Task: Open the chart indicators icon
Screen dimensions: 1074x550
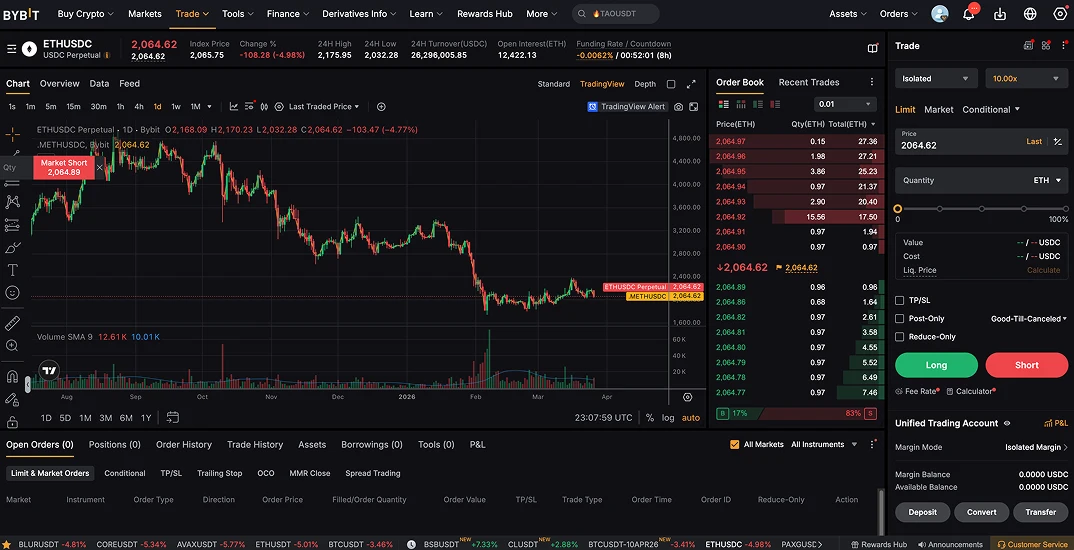Action: pos(234,107)
